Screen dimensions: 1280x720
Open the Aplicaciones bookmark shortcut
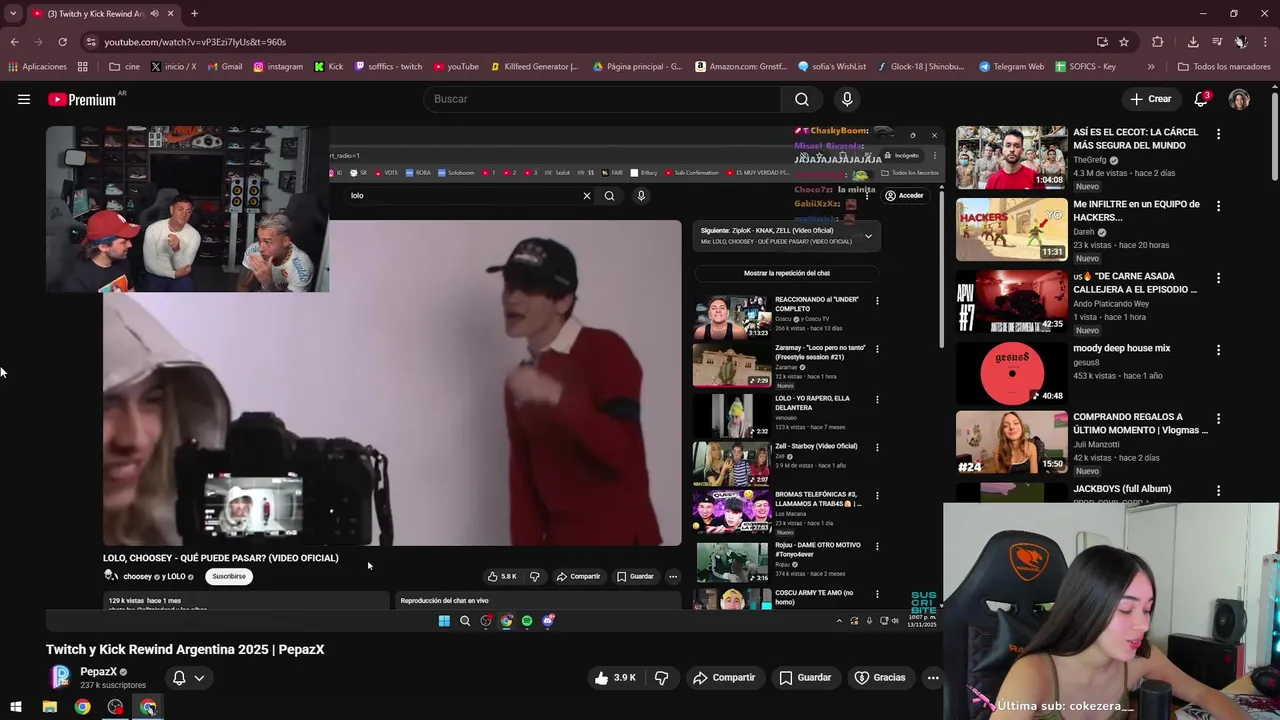pos(37,67)
